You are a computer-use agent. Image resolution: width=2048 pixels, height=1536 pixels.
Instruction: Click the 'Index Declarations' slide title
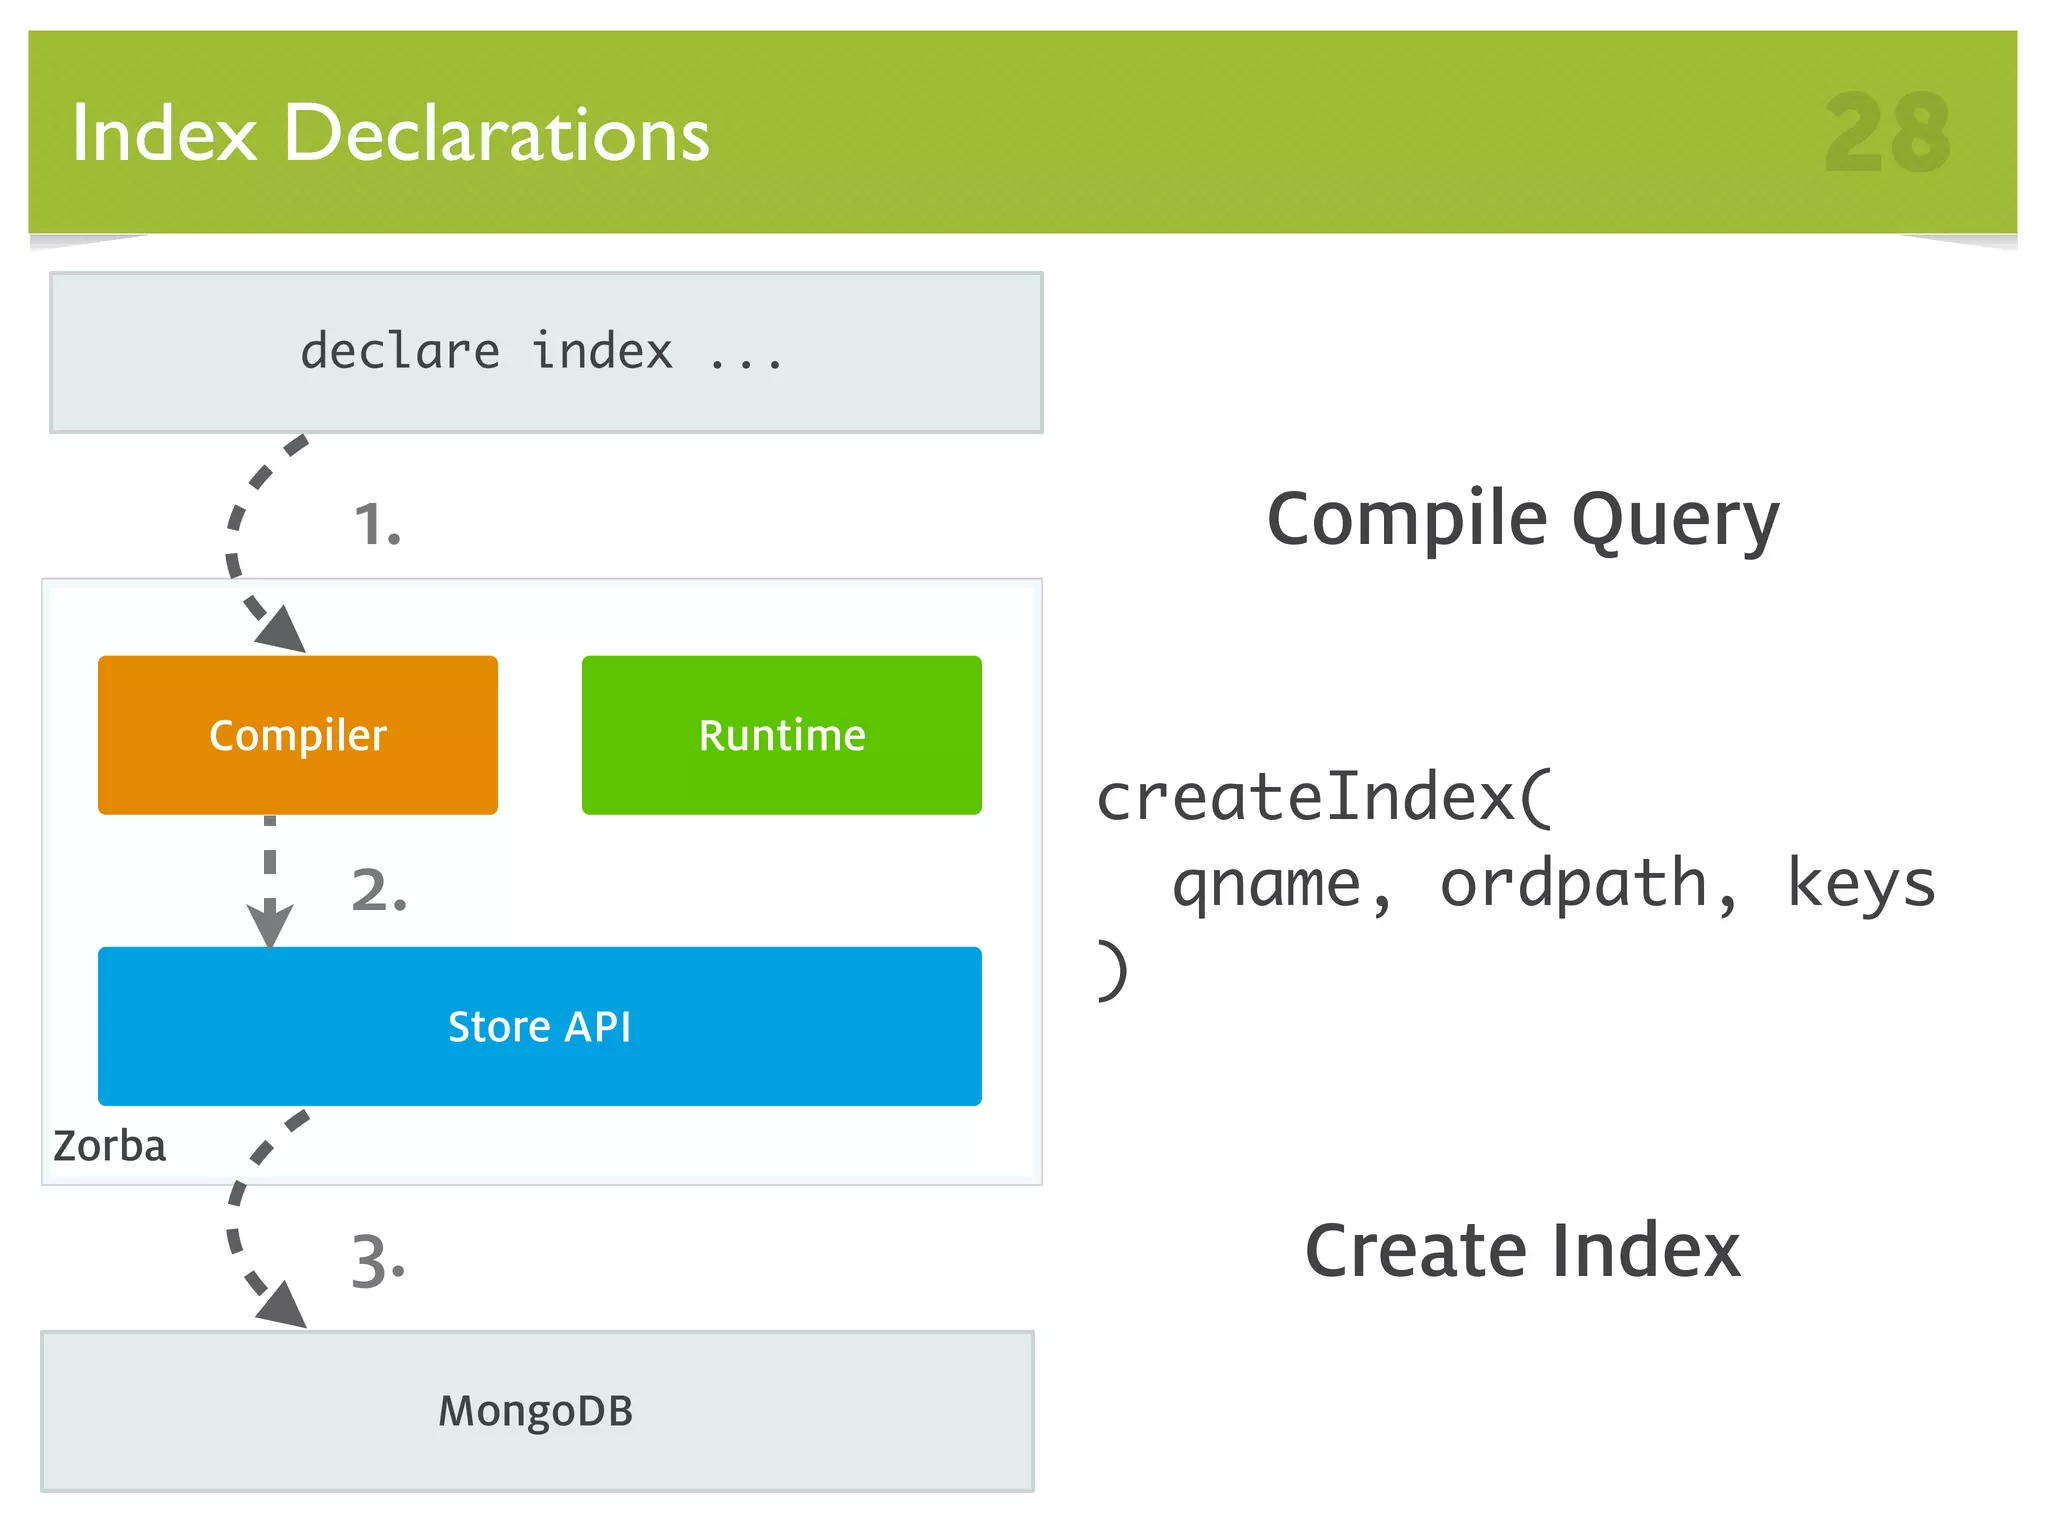tap(390, 133)
